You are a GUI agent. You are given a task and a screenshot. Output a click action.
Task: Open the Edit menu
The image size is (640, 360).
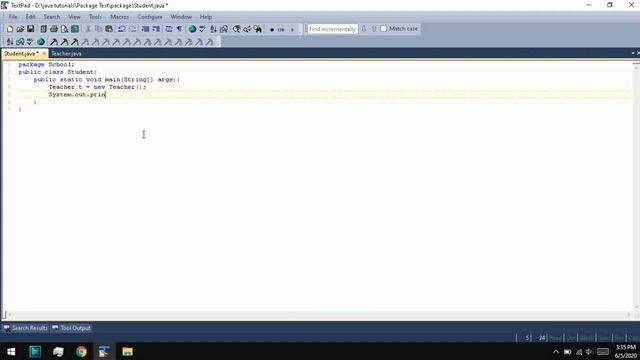point(31,17)
